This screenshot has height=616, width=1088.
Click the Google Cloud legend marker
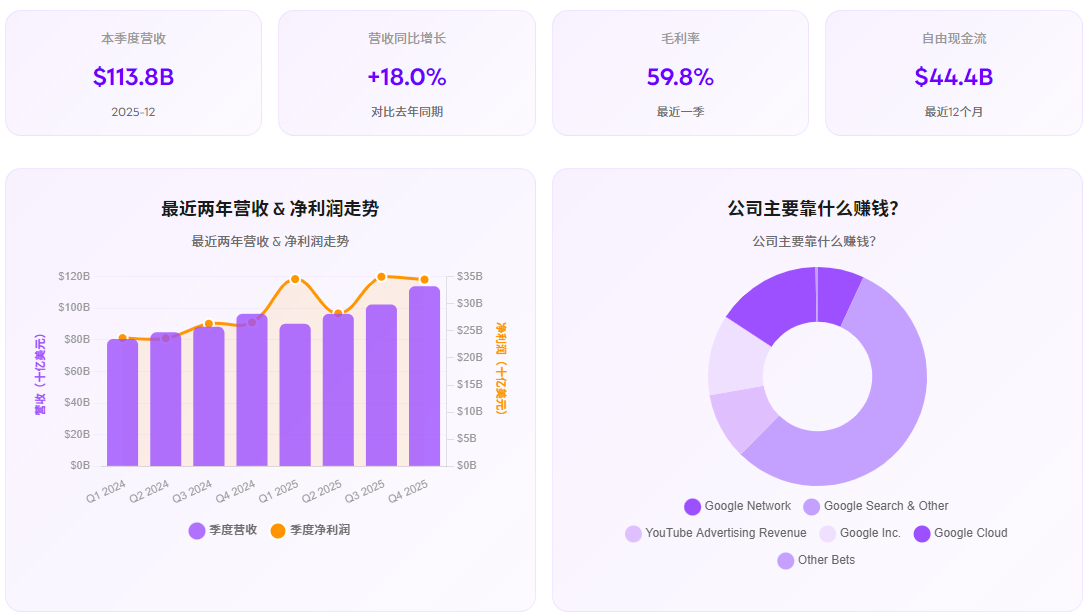point(921,532)
